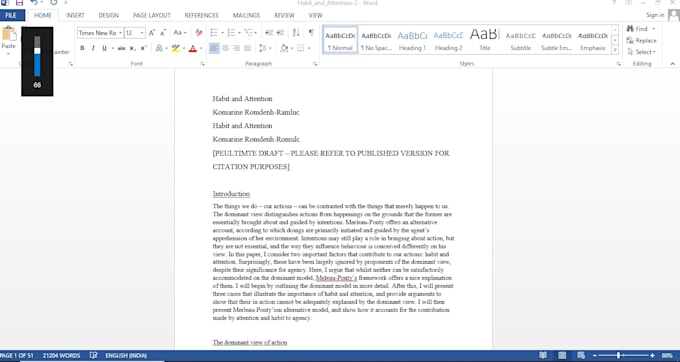Zoom out minus button

595,355
